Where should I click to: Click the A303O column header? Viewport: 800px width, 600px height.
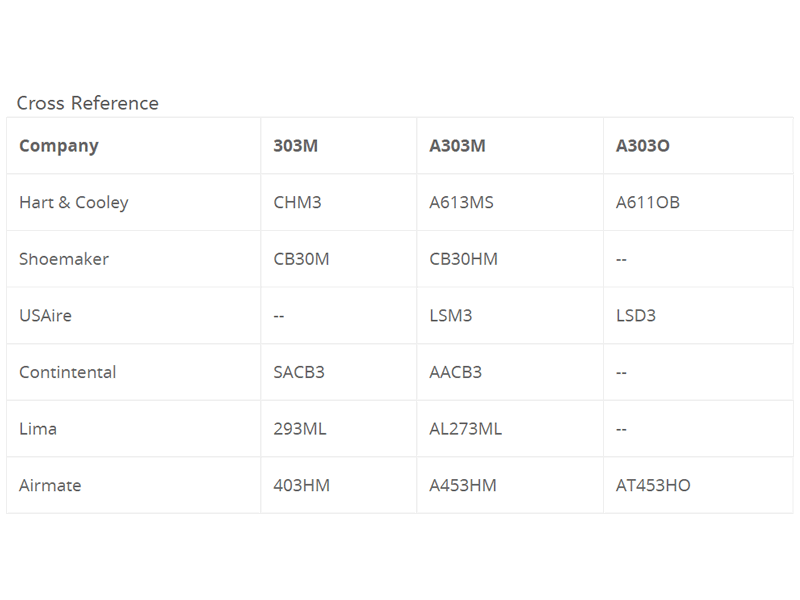click(643, 146)
